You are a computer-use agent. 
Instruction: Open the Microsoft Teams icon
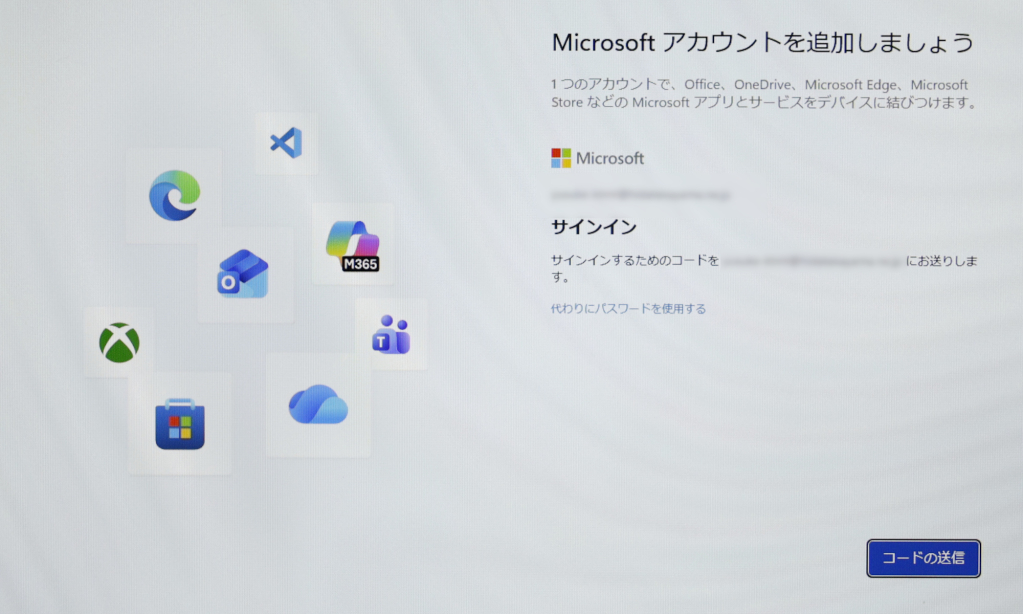coord(391,334)
